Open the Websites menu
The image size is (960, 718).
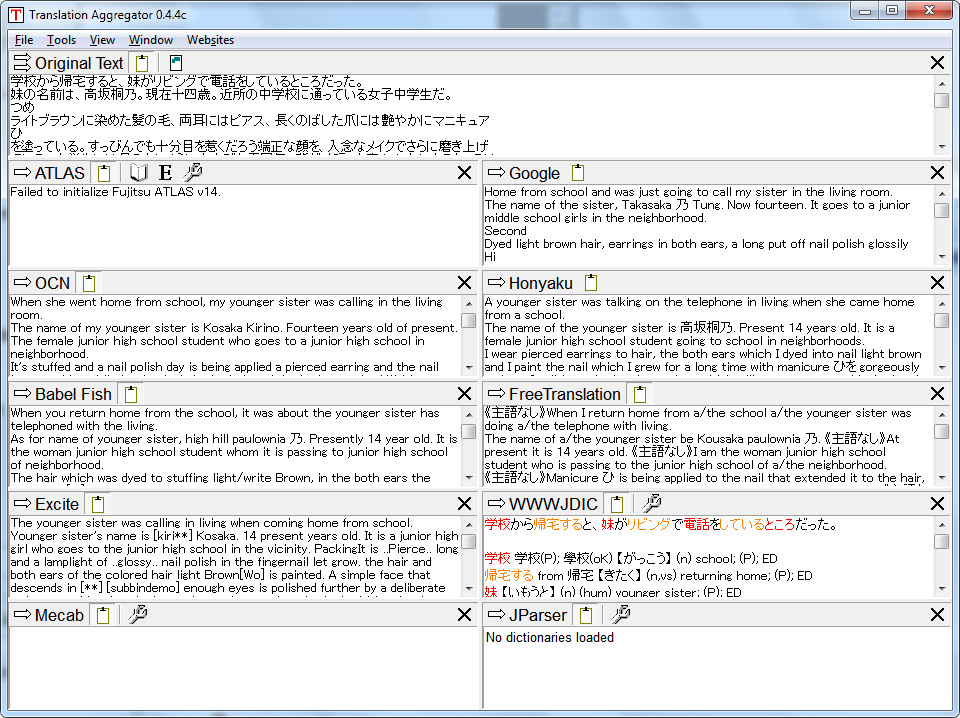210,40
